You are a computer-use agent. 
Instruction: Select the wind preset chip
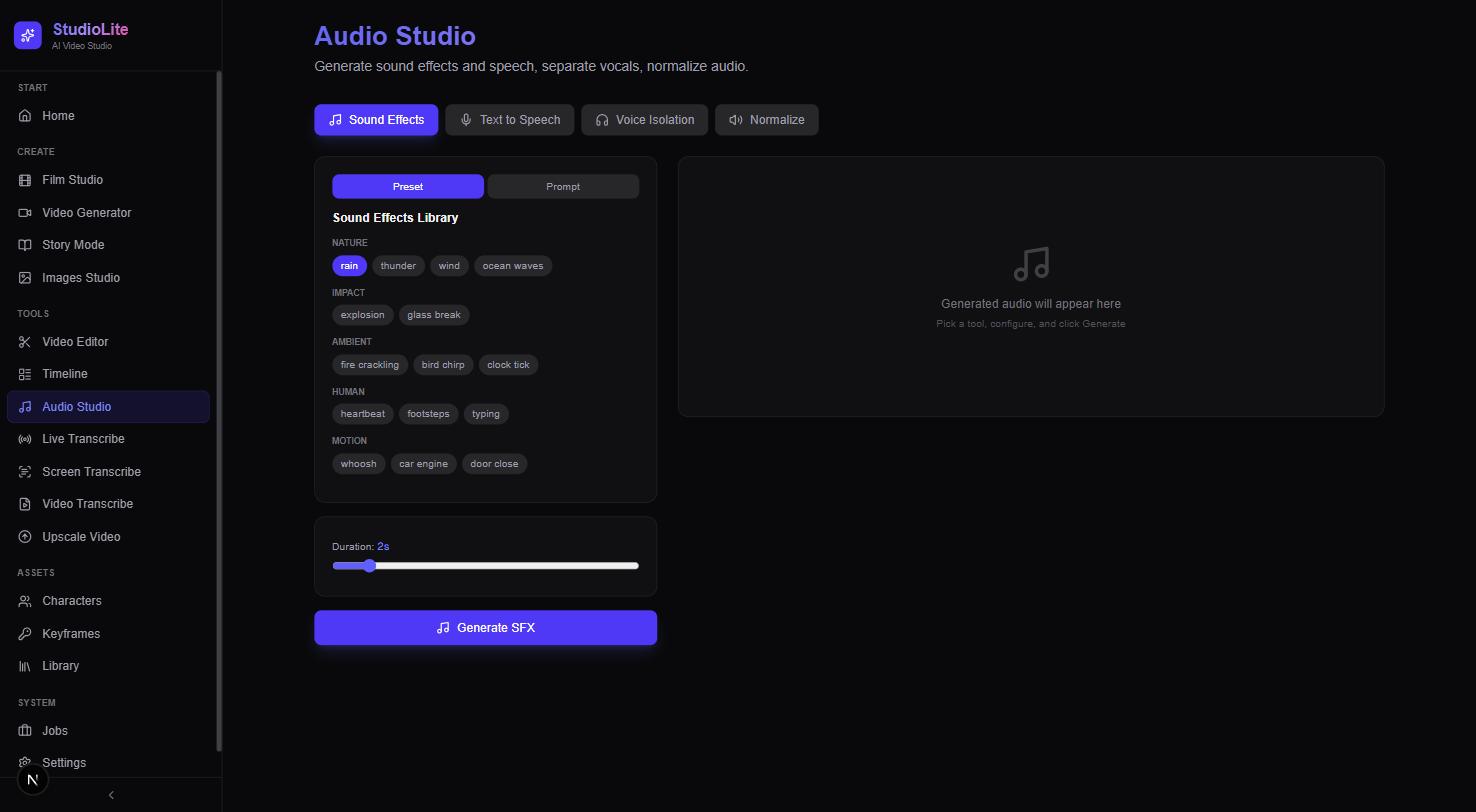point(449,266)
